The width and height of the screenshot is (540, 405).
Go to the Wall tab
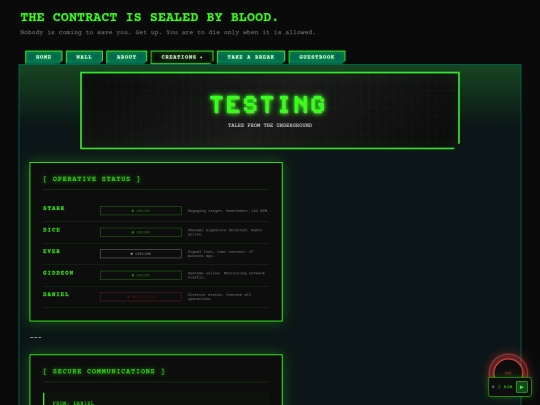click(x=84, y=57)
